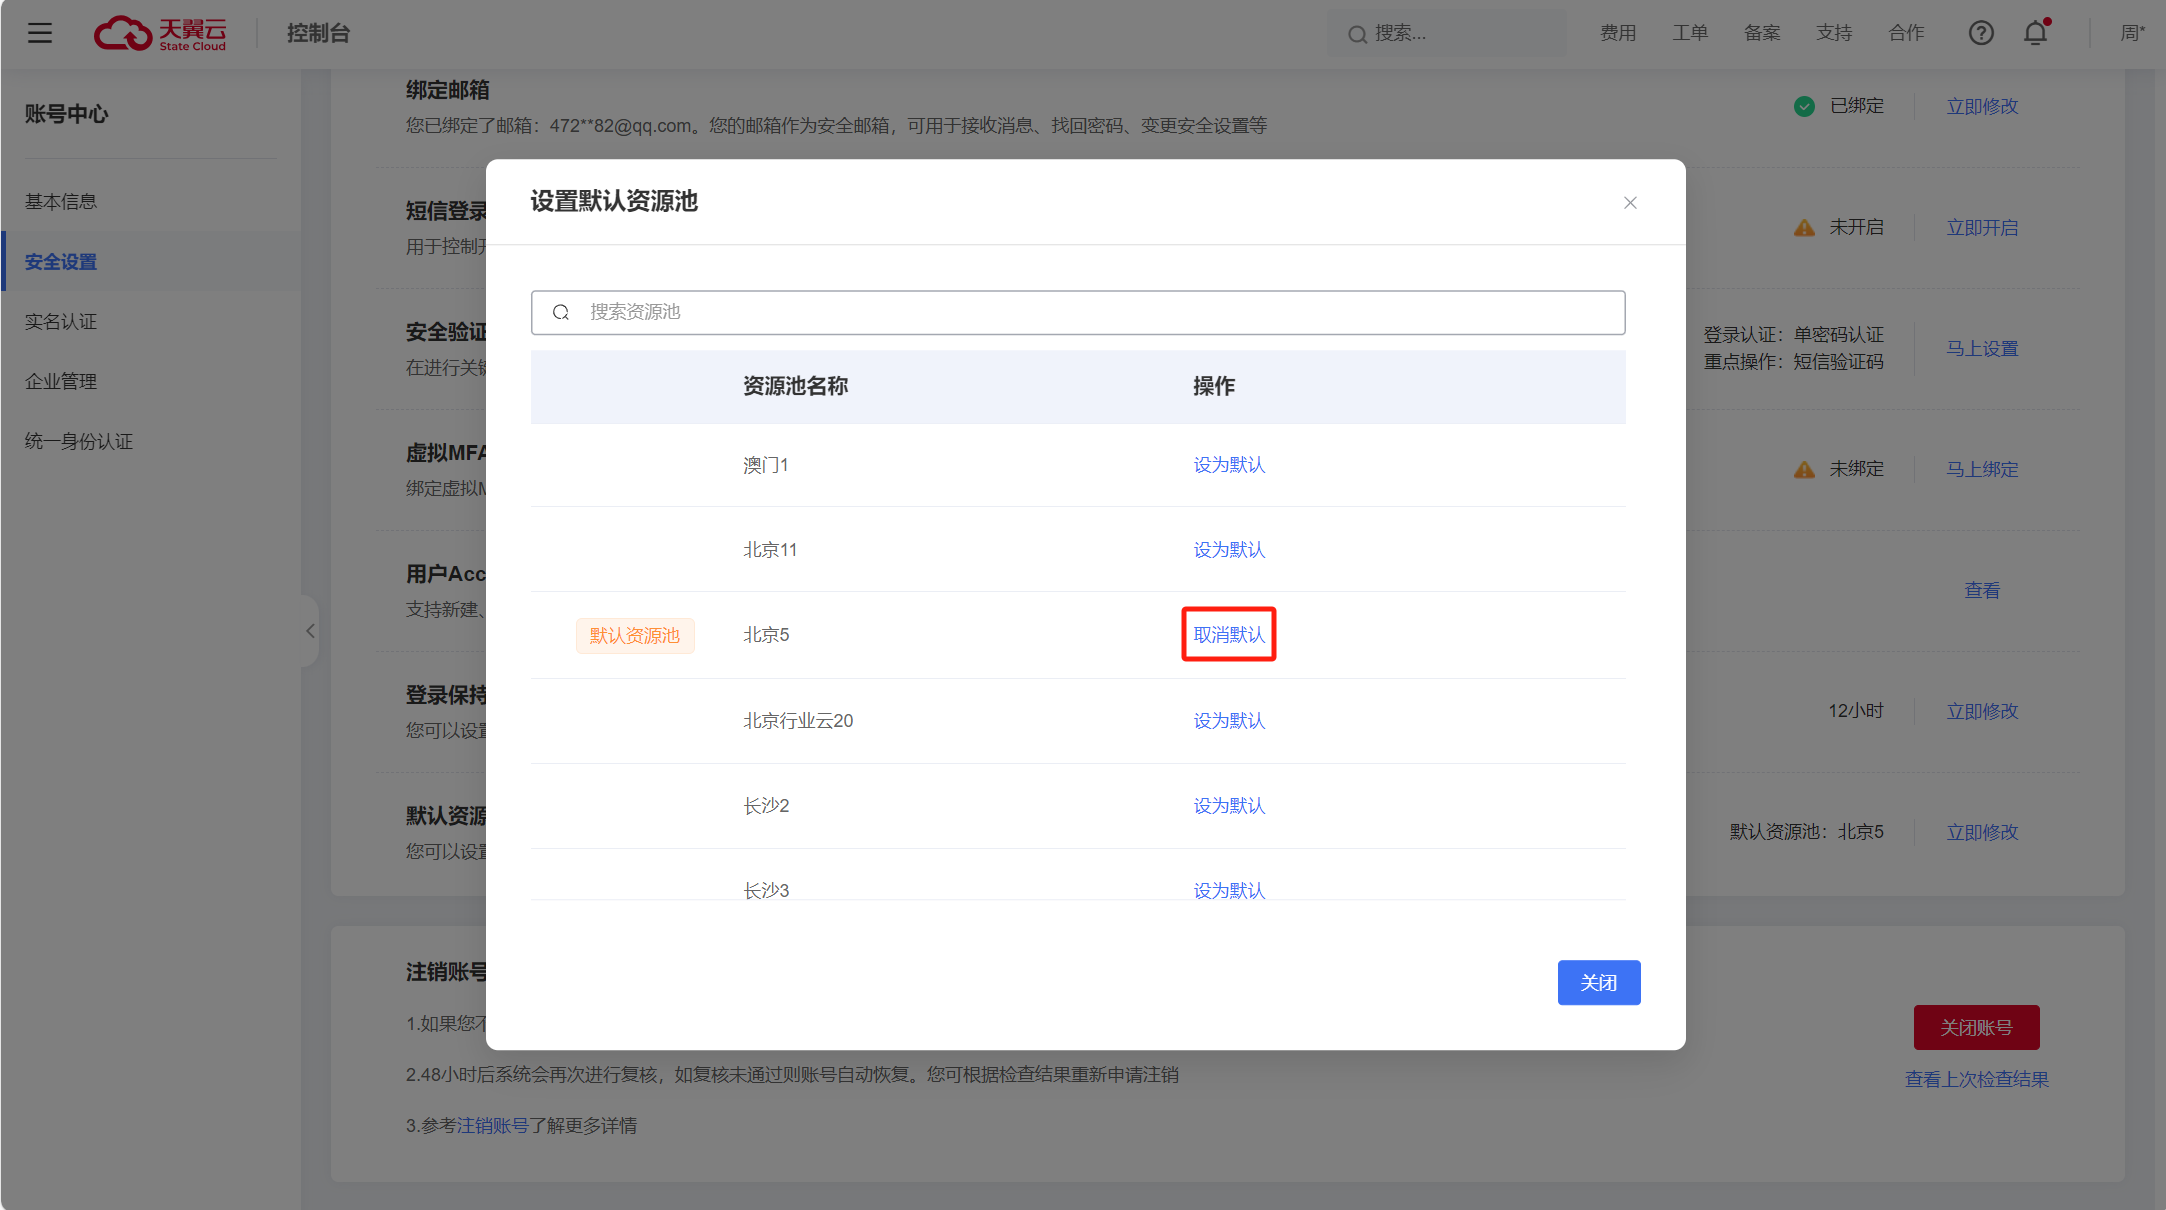Open the 合作 menu

pyautogui.click(x=1906, y=33)
